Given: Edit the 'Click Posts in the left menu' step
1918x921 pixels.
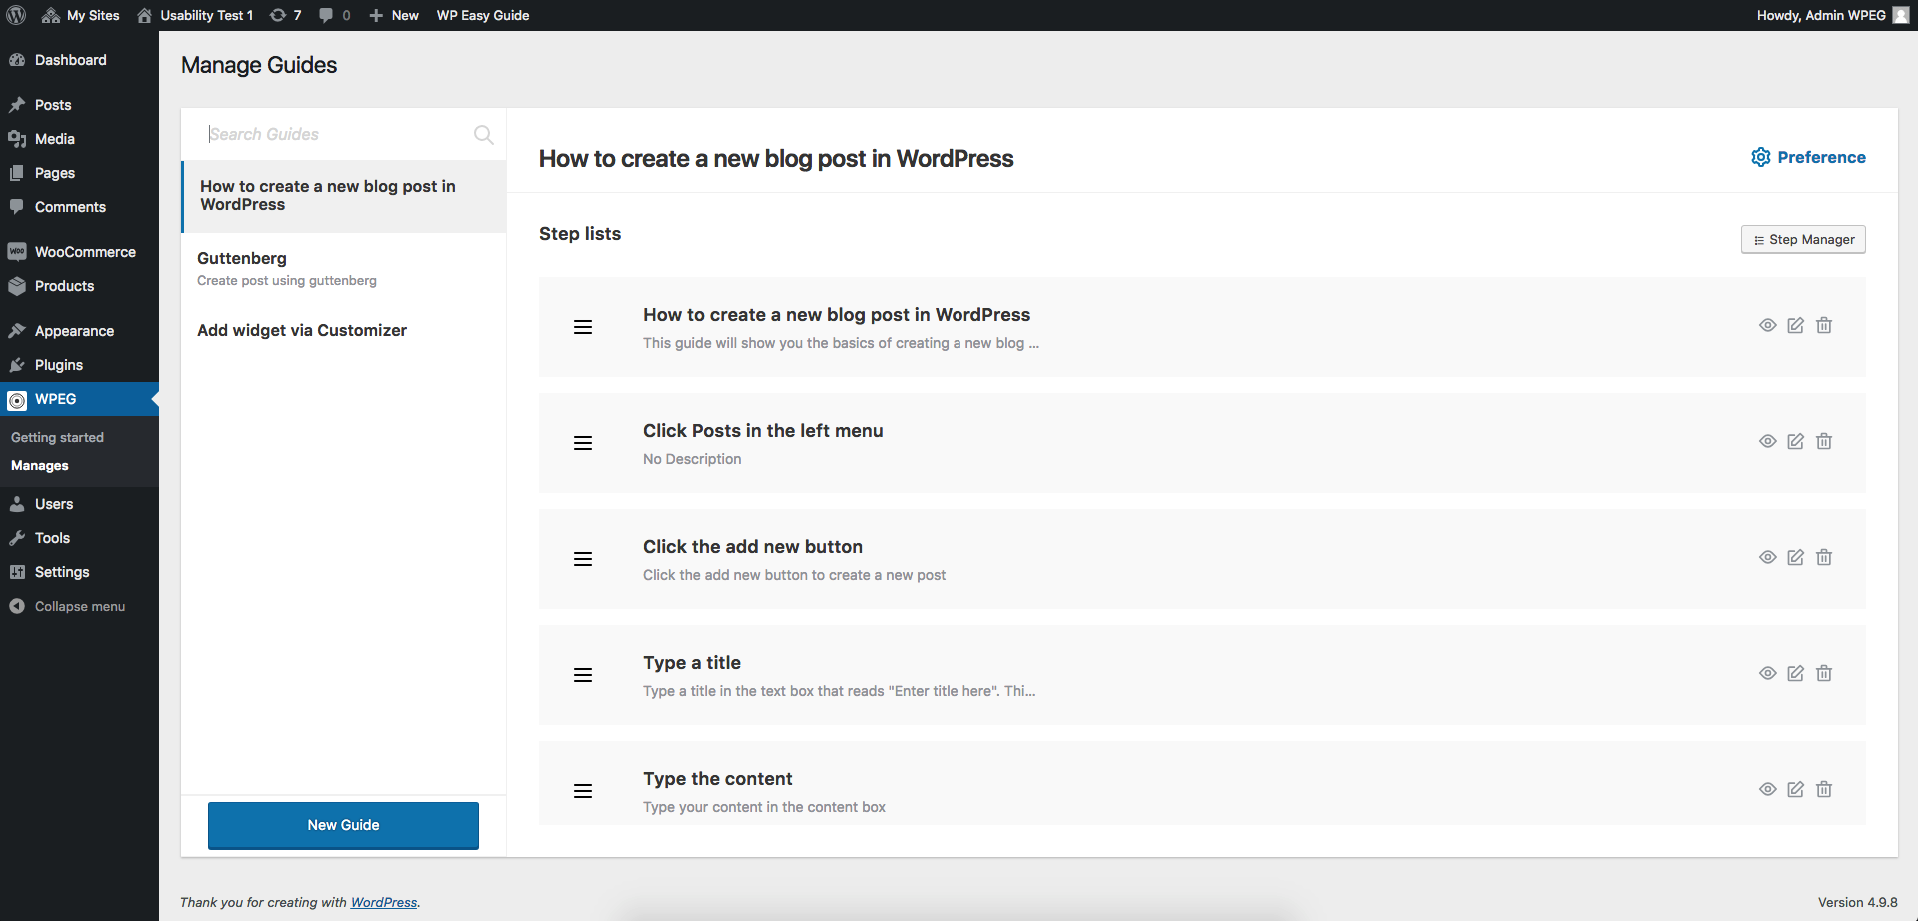Looking at the screenshot, I should pos(1796,441).
